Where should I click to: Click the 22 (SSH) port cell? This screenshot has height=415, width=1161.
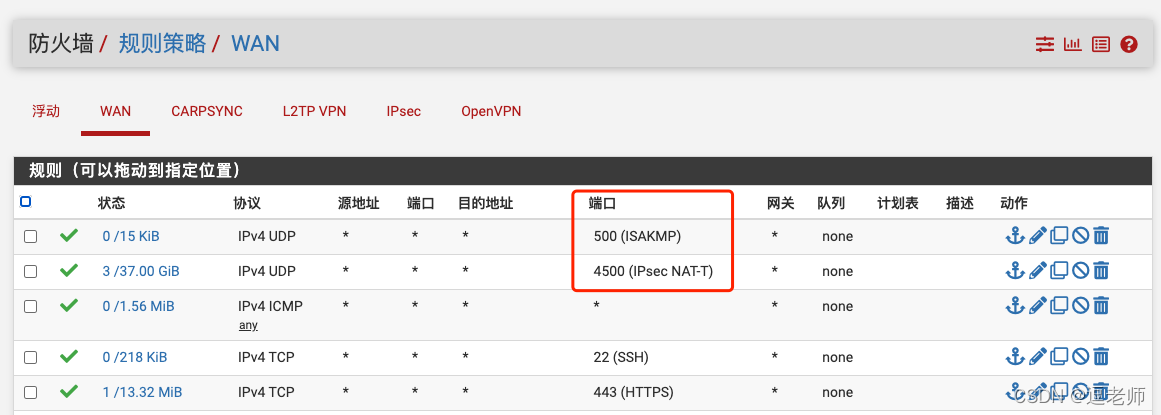(x=621, y=357)
